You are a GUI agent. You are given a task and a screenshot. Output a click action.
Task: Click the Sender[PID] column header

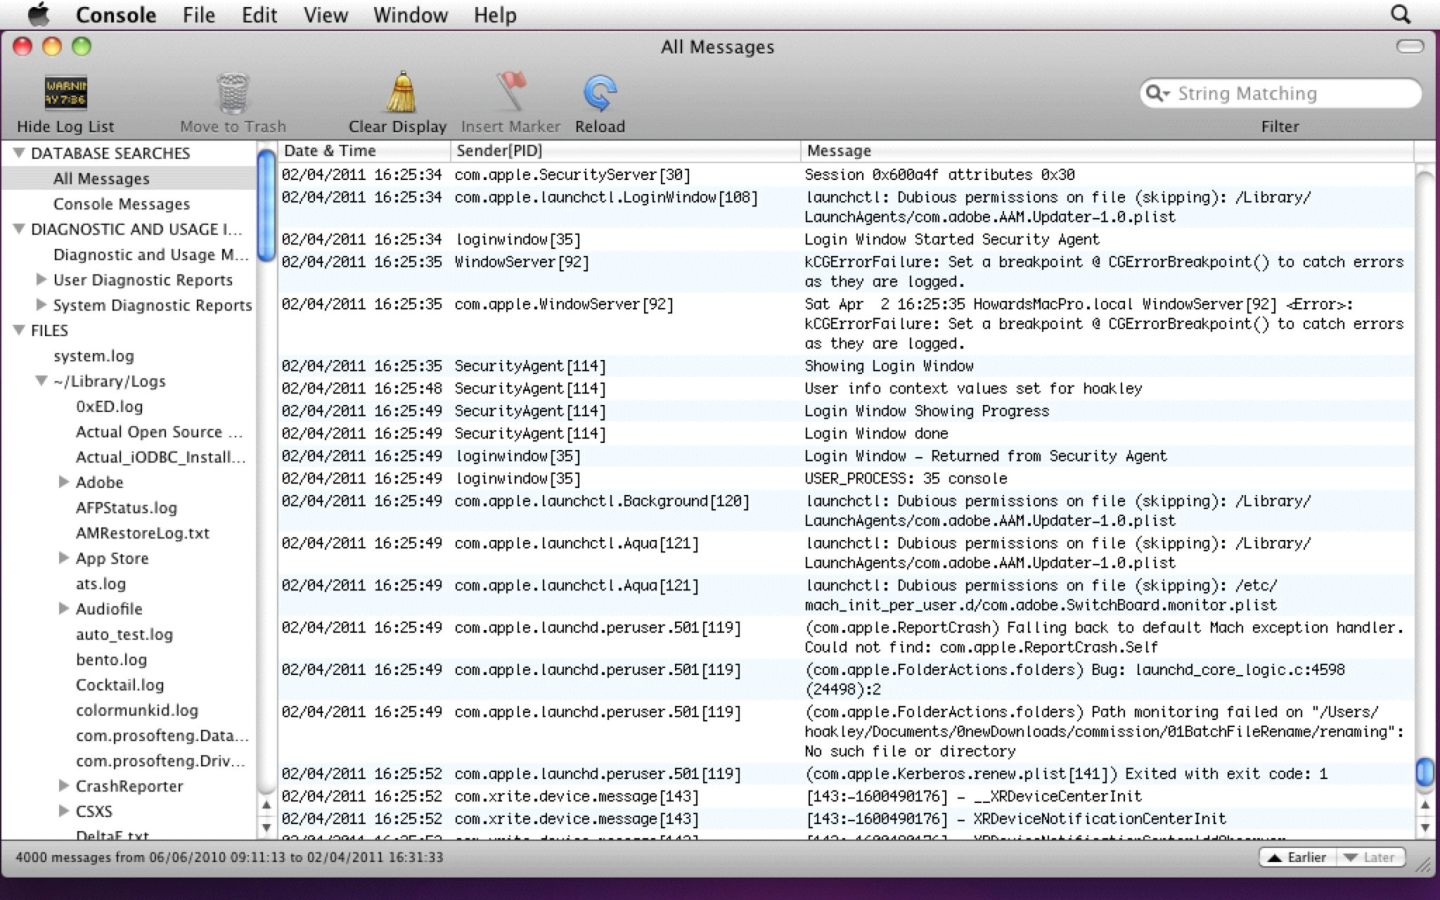pos(625,151)
